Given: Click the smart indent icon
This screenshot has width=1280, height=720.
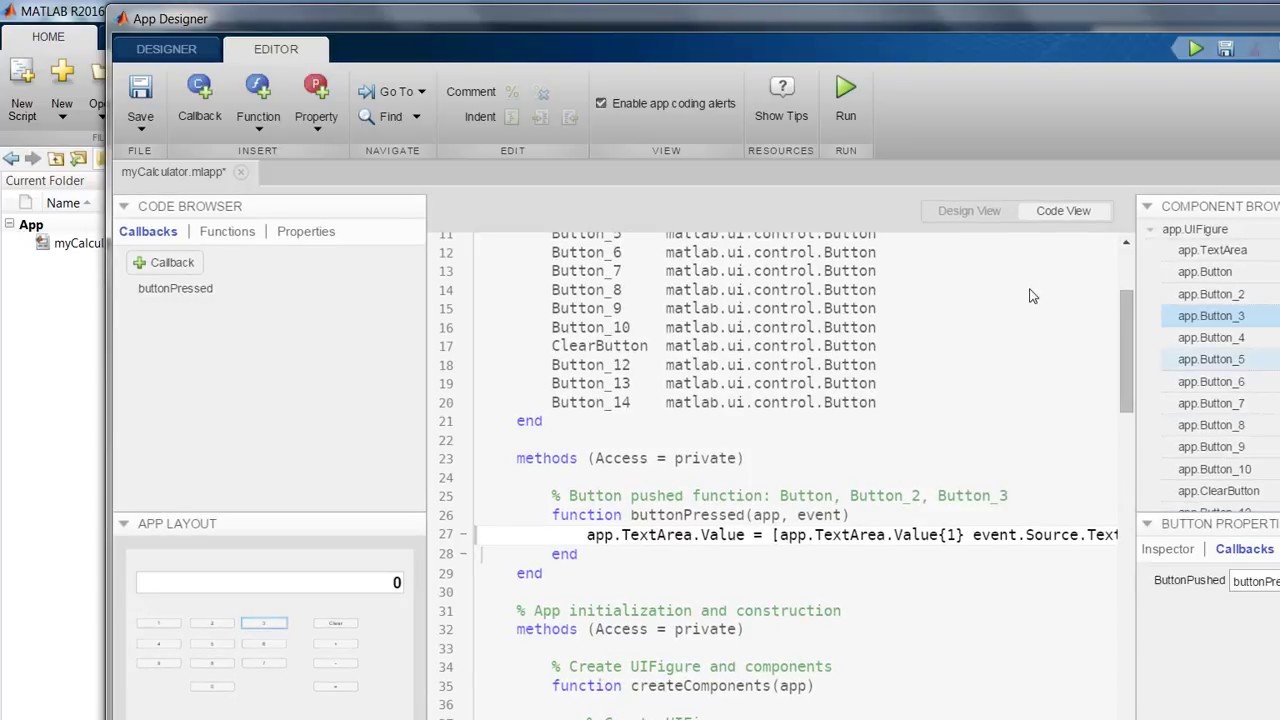Looking at the screenshot, I should pyautogui.click(x=512, y=117).
